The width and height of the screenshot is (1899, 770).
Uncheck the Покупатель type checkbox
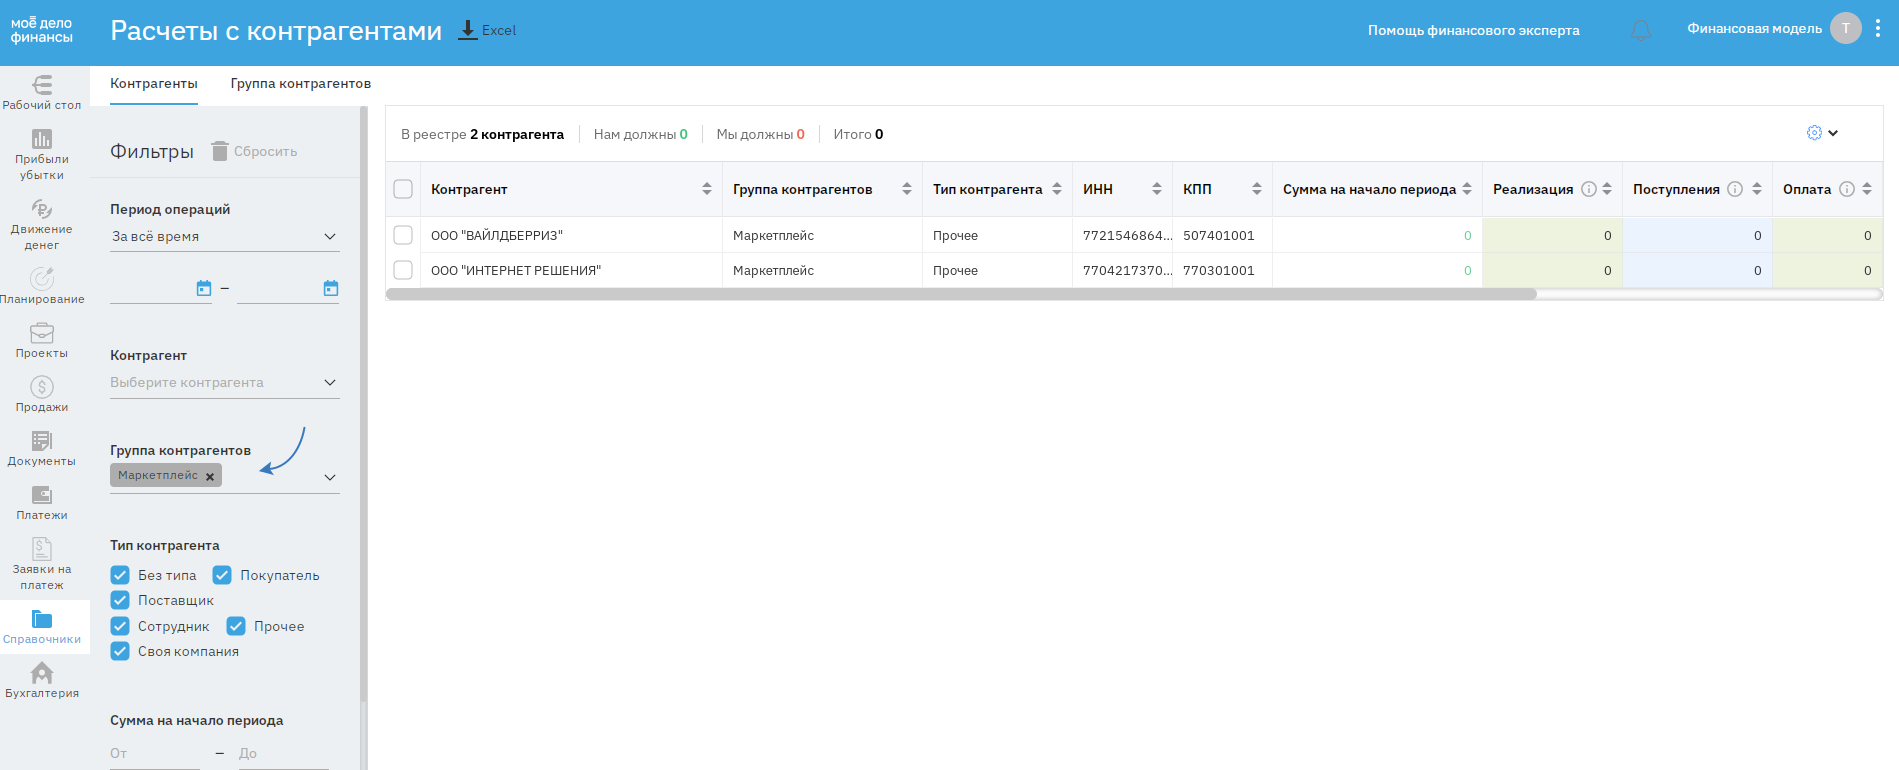click(x=222, y=575)
